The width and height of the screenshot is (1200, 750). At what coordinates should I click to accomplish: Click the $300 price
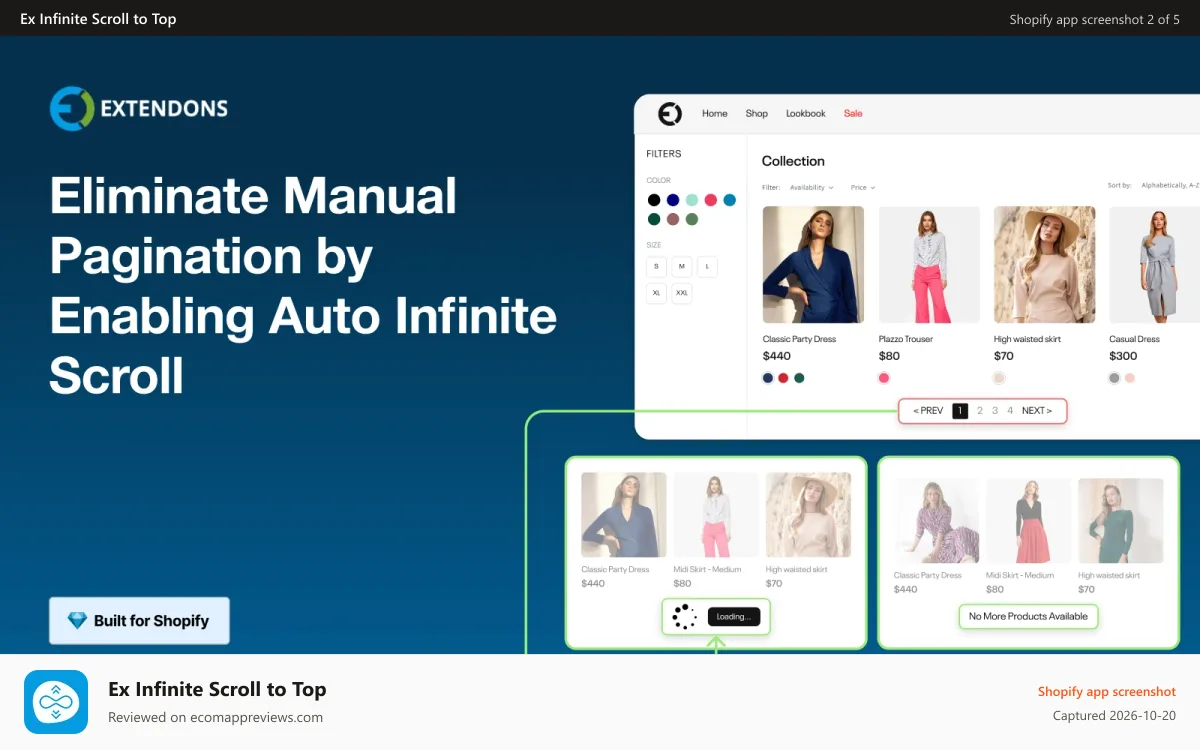point(1123,356)
